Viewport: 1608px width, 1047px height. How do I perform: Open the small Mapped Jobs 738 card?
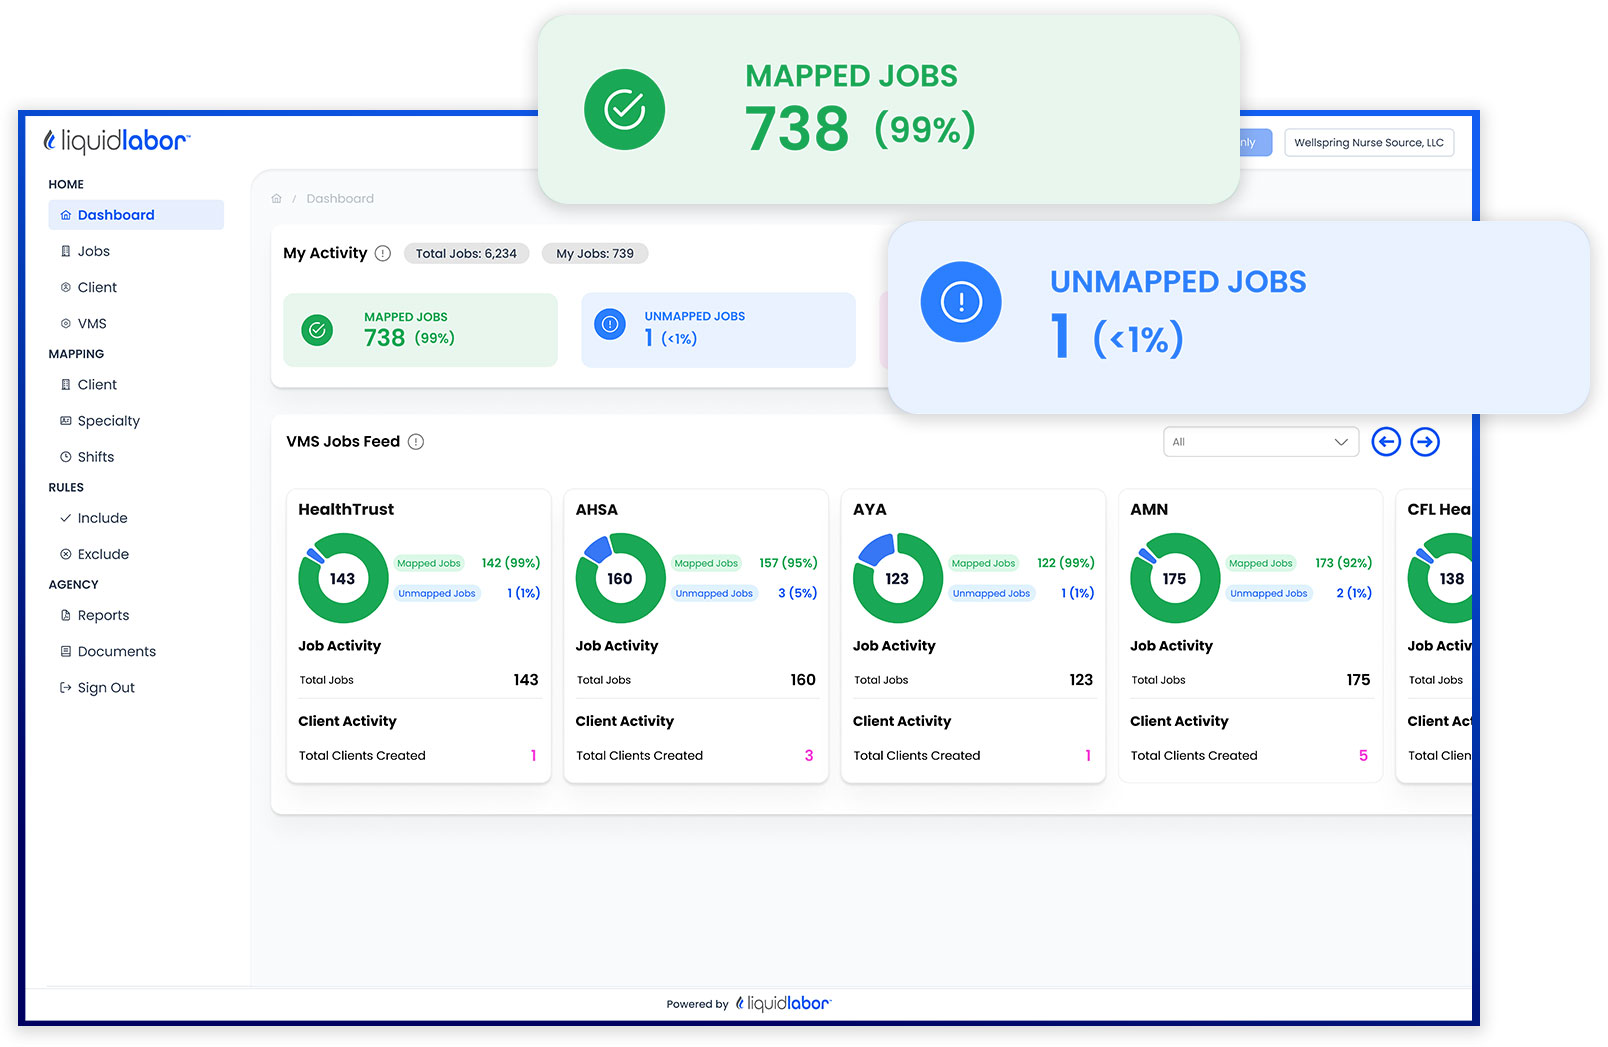[x=420, y=330]
